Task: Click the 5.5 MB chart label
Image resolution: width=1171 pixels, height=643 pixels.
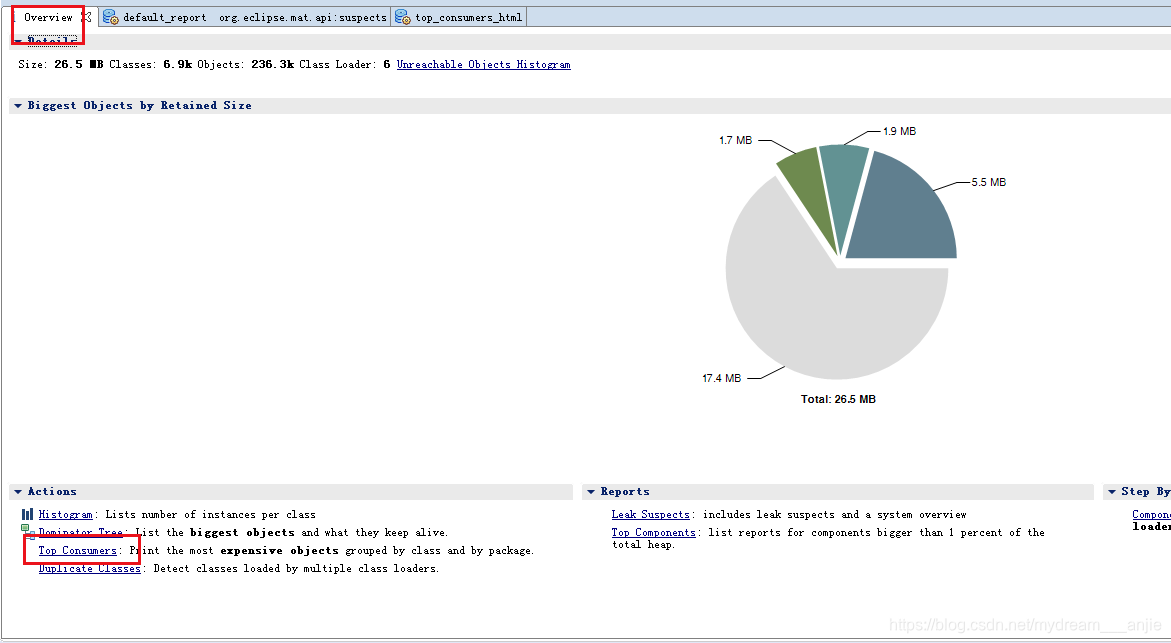Action: point(989,182)
